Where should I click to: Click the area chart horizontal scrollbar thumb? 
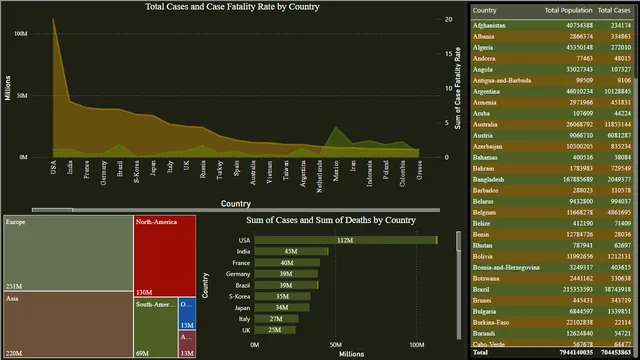pyautogui.click(x=53, y=210)
